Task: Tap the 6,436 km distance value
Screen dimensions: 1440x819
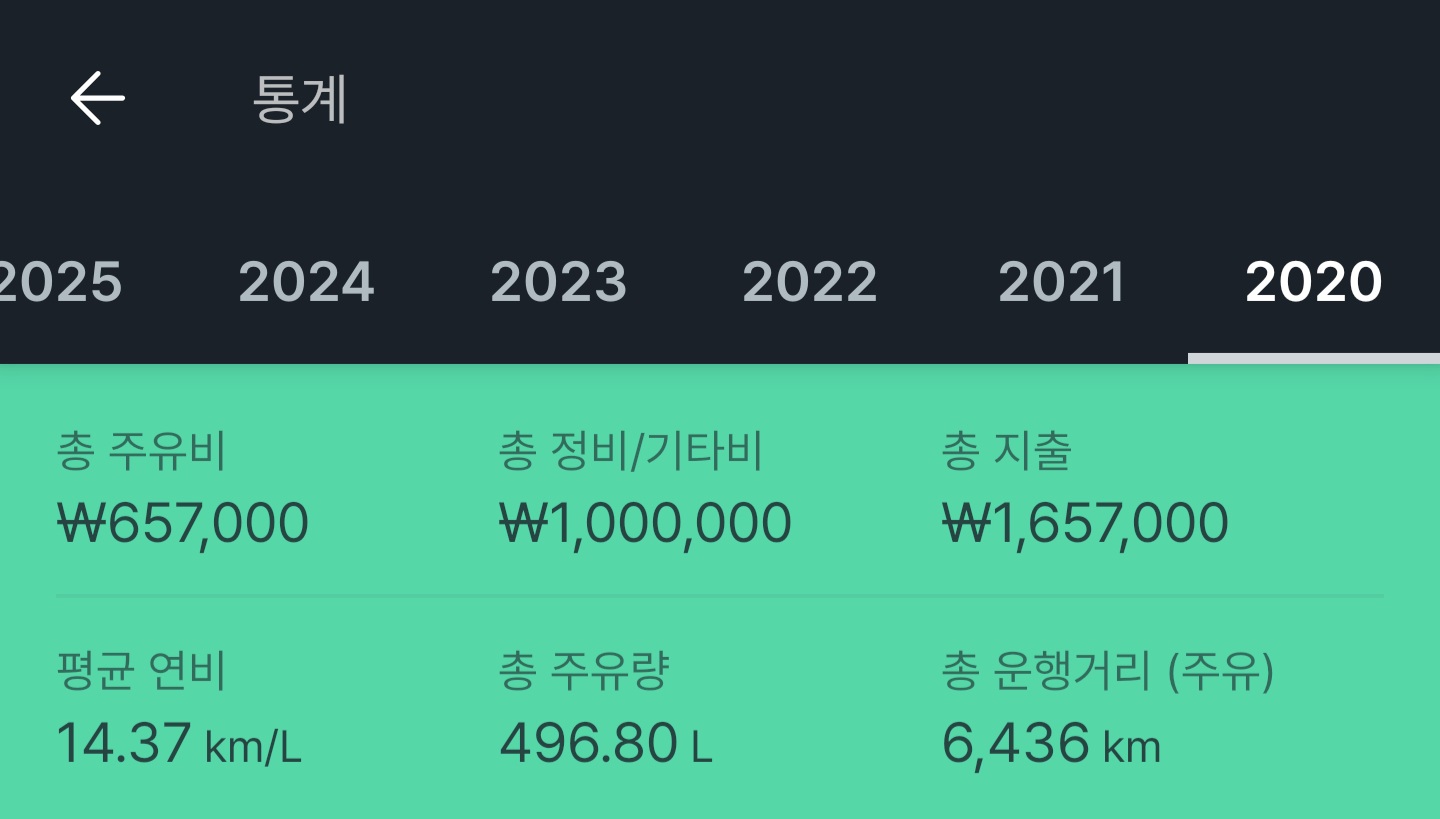Action: [x=1051, y=744]
